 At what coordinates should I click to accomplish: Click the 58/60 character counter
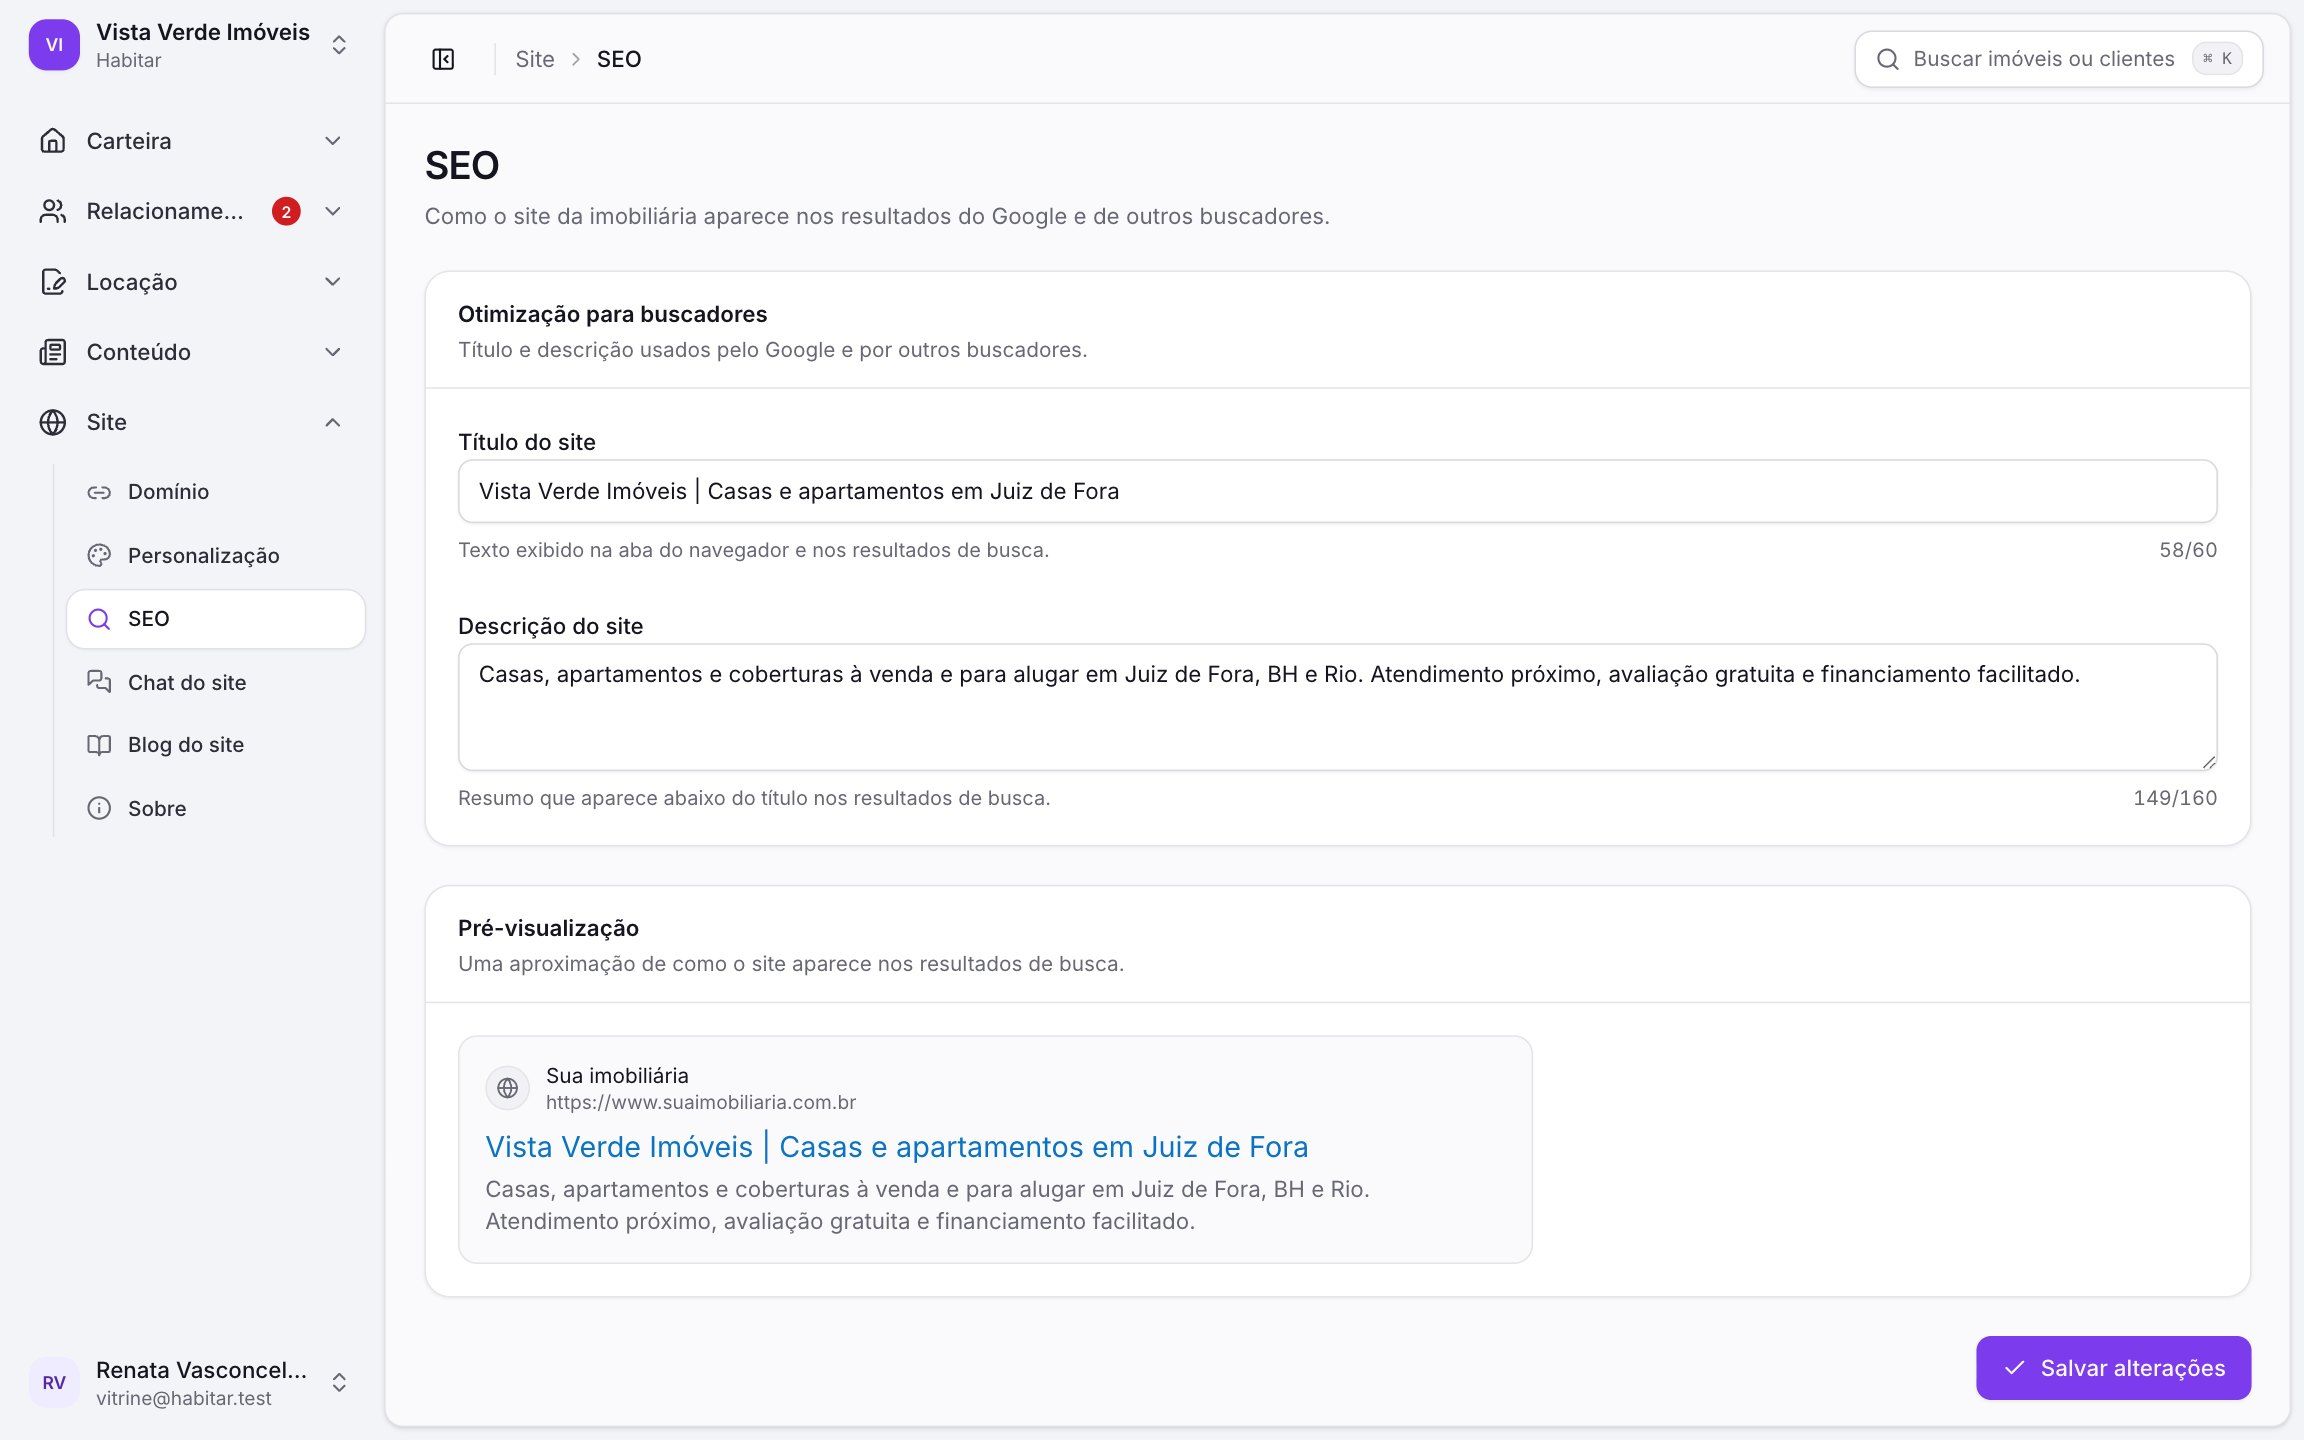[x=2188, y=550]
